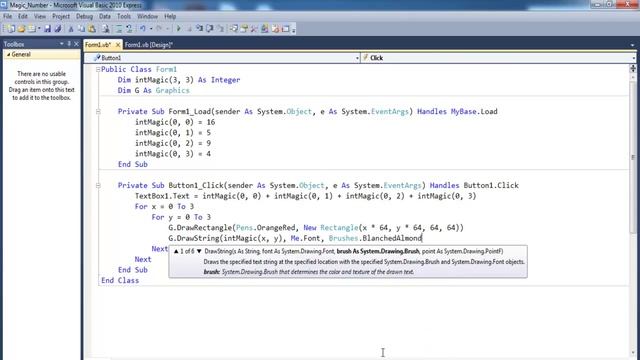Click the Open File folder icon
640x360 pixels.
21,29
